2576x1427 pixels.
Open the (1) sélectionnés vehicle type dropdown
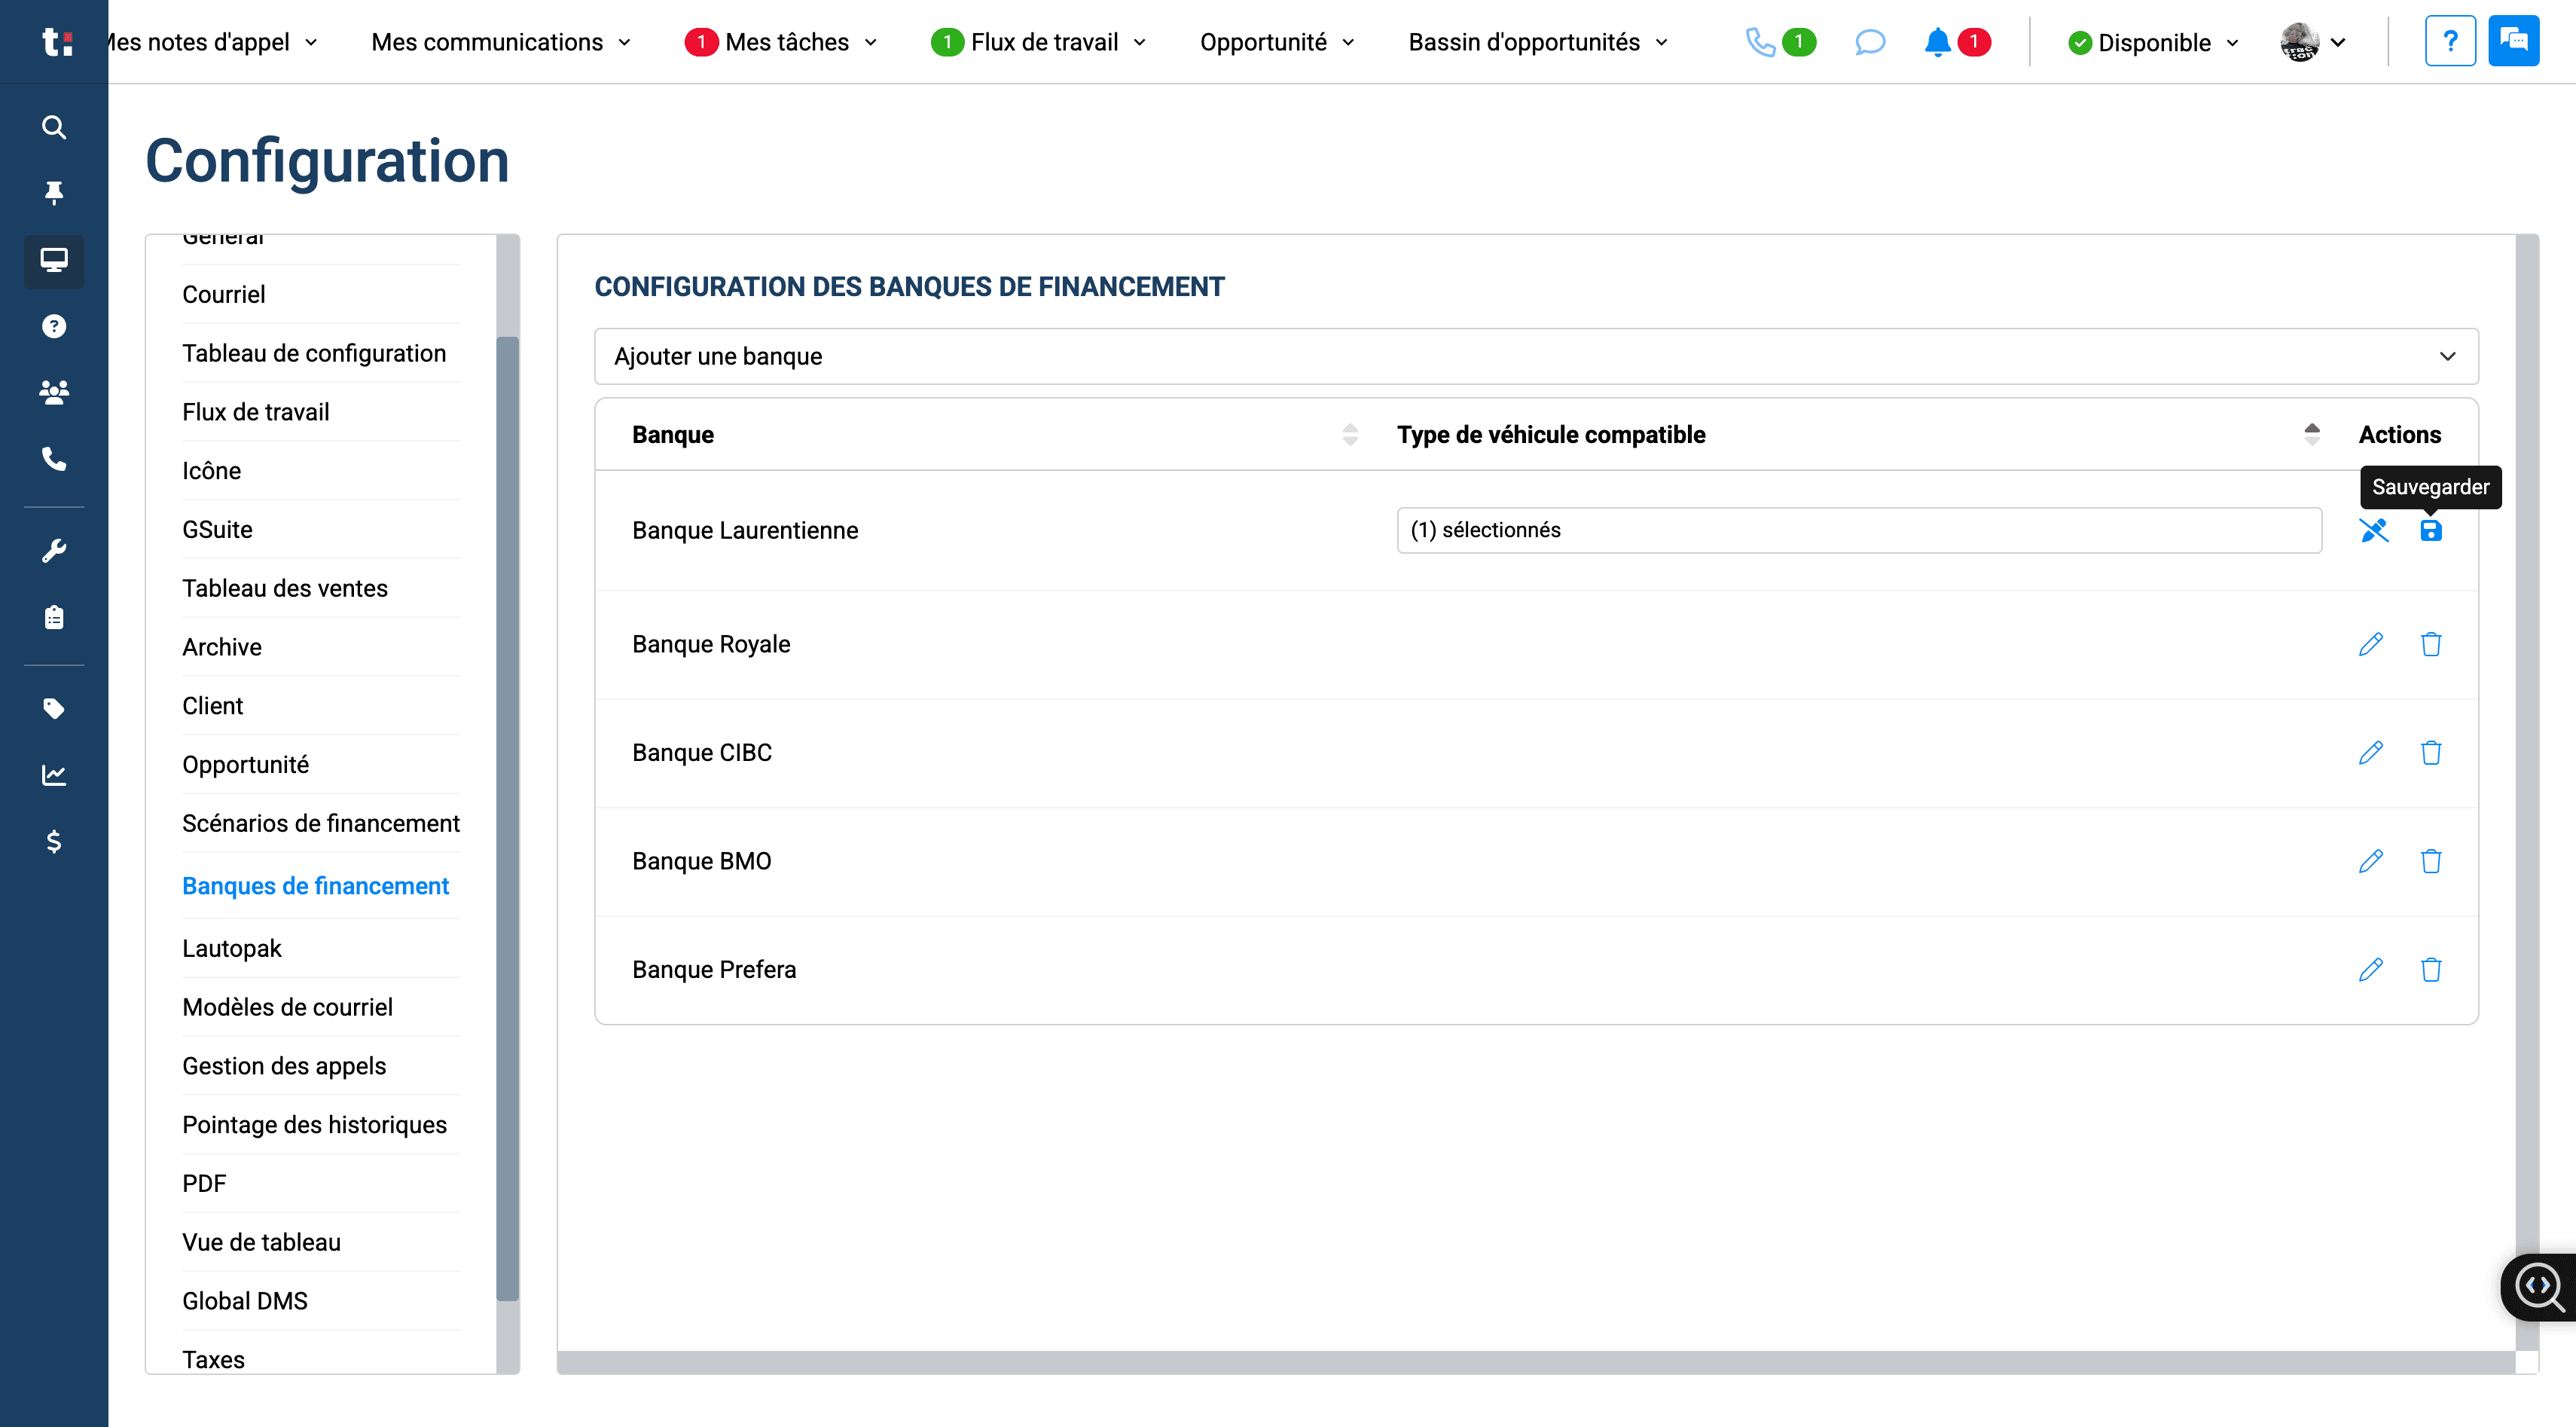tap(1859, 530)
